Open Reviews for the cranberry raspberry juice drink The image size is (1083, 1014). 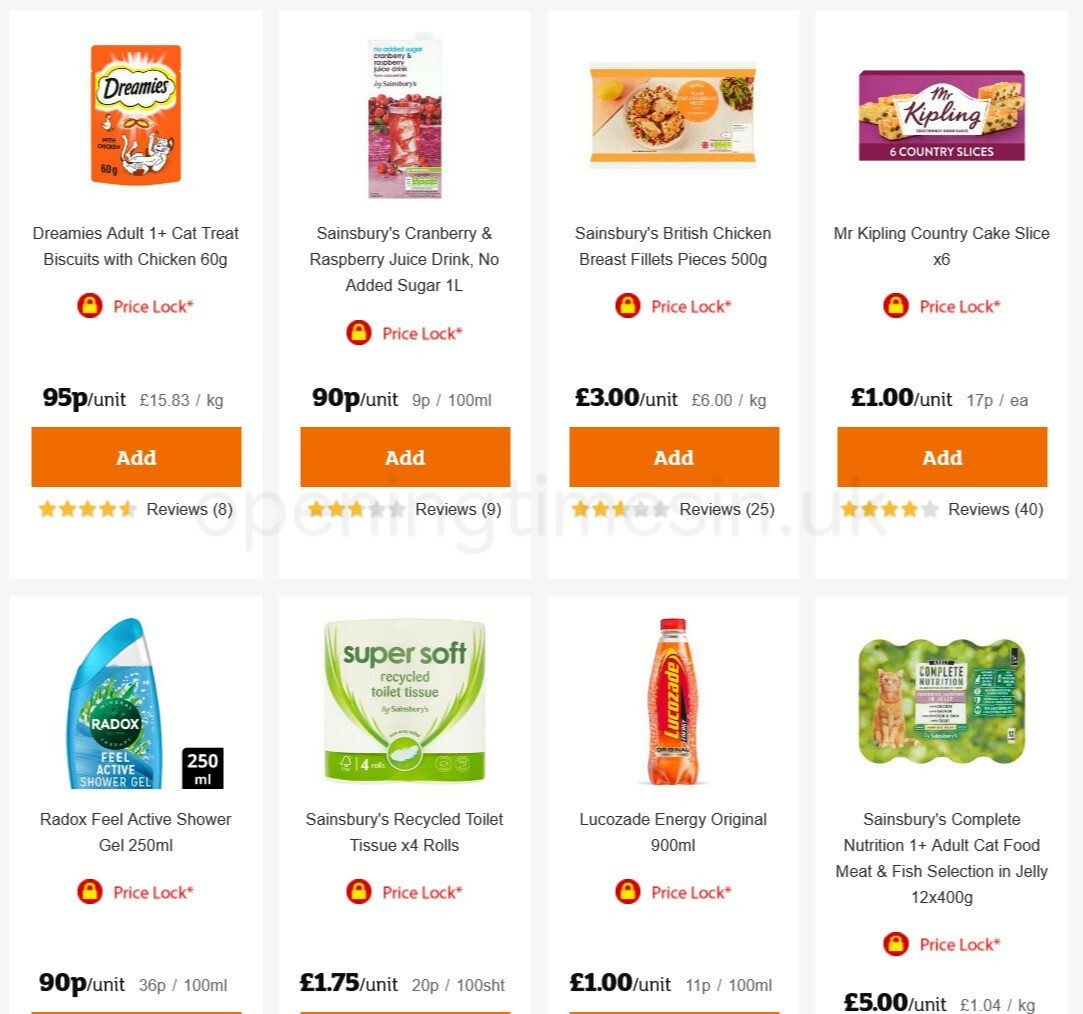tap(458, 509)
